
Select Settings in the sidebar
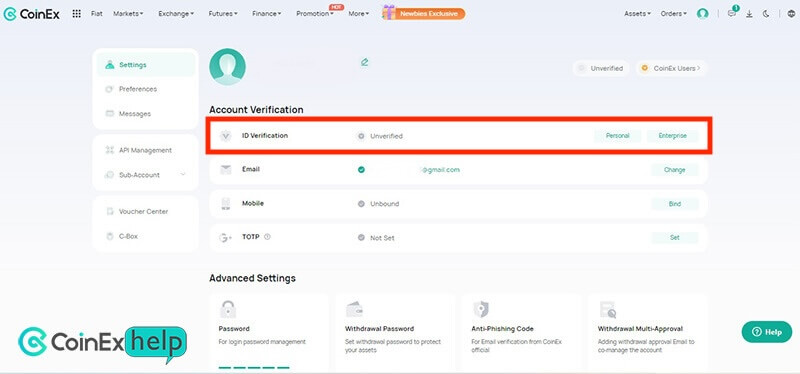(x=146, y=65)
